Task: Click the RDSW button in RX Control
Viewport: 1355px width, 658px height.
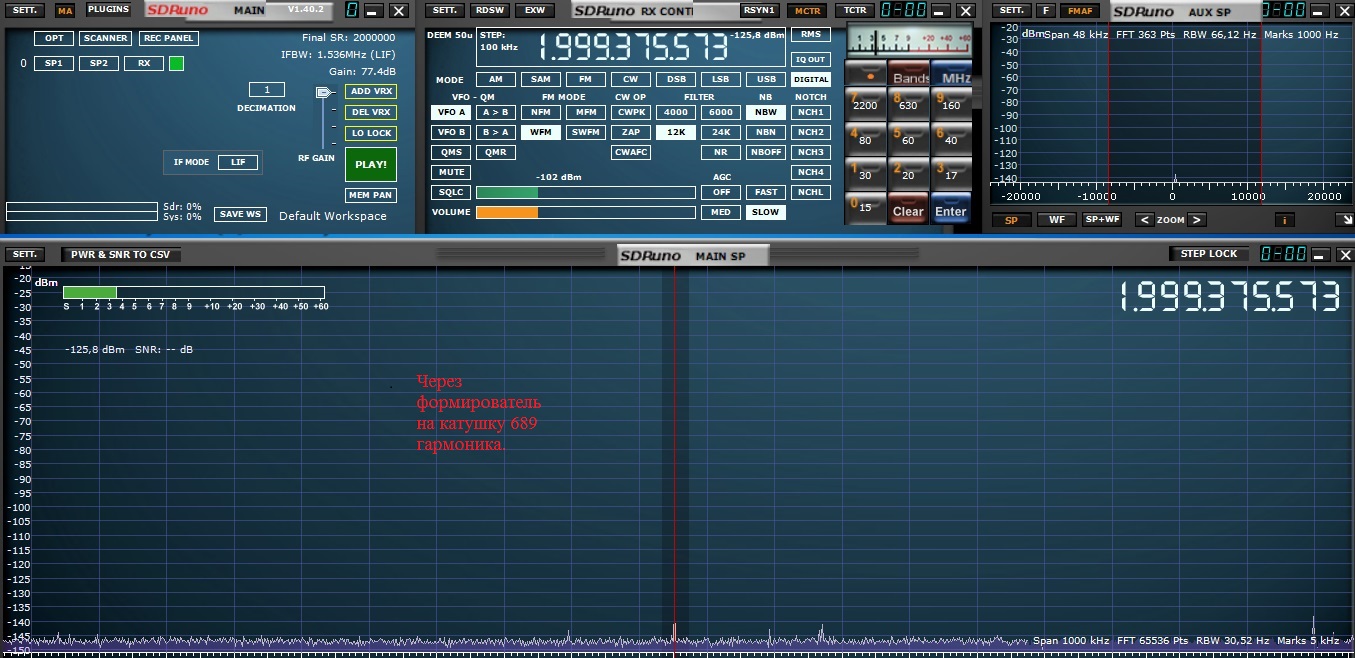Action: click(x=490, y=10)
